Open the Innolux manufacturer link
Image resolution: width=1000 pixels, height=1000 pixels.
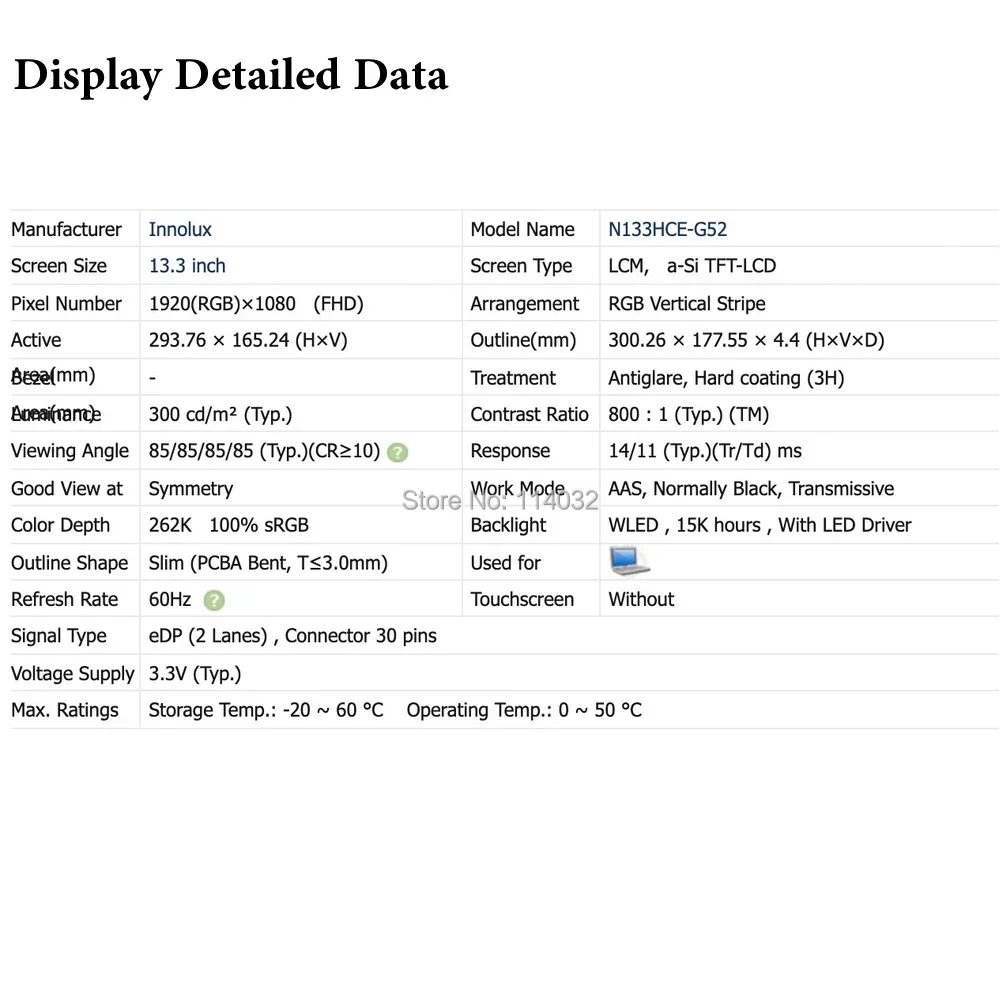pos(180,230)
